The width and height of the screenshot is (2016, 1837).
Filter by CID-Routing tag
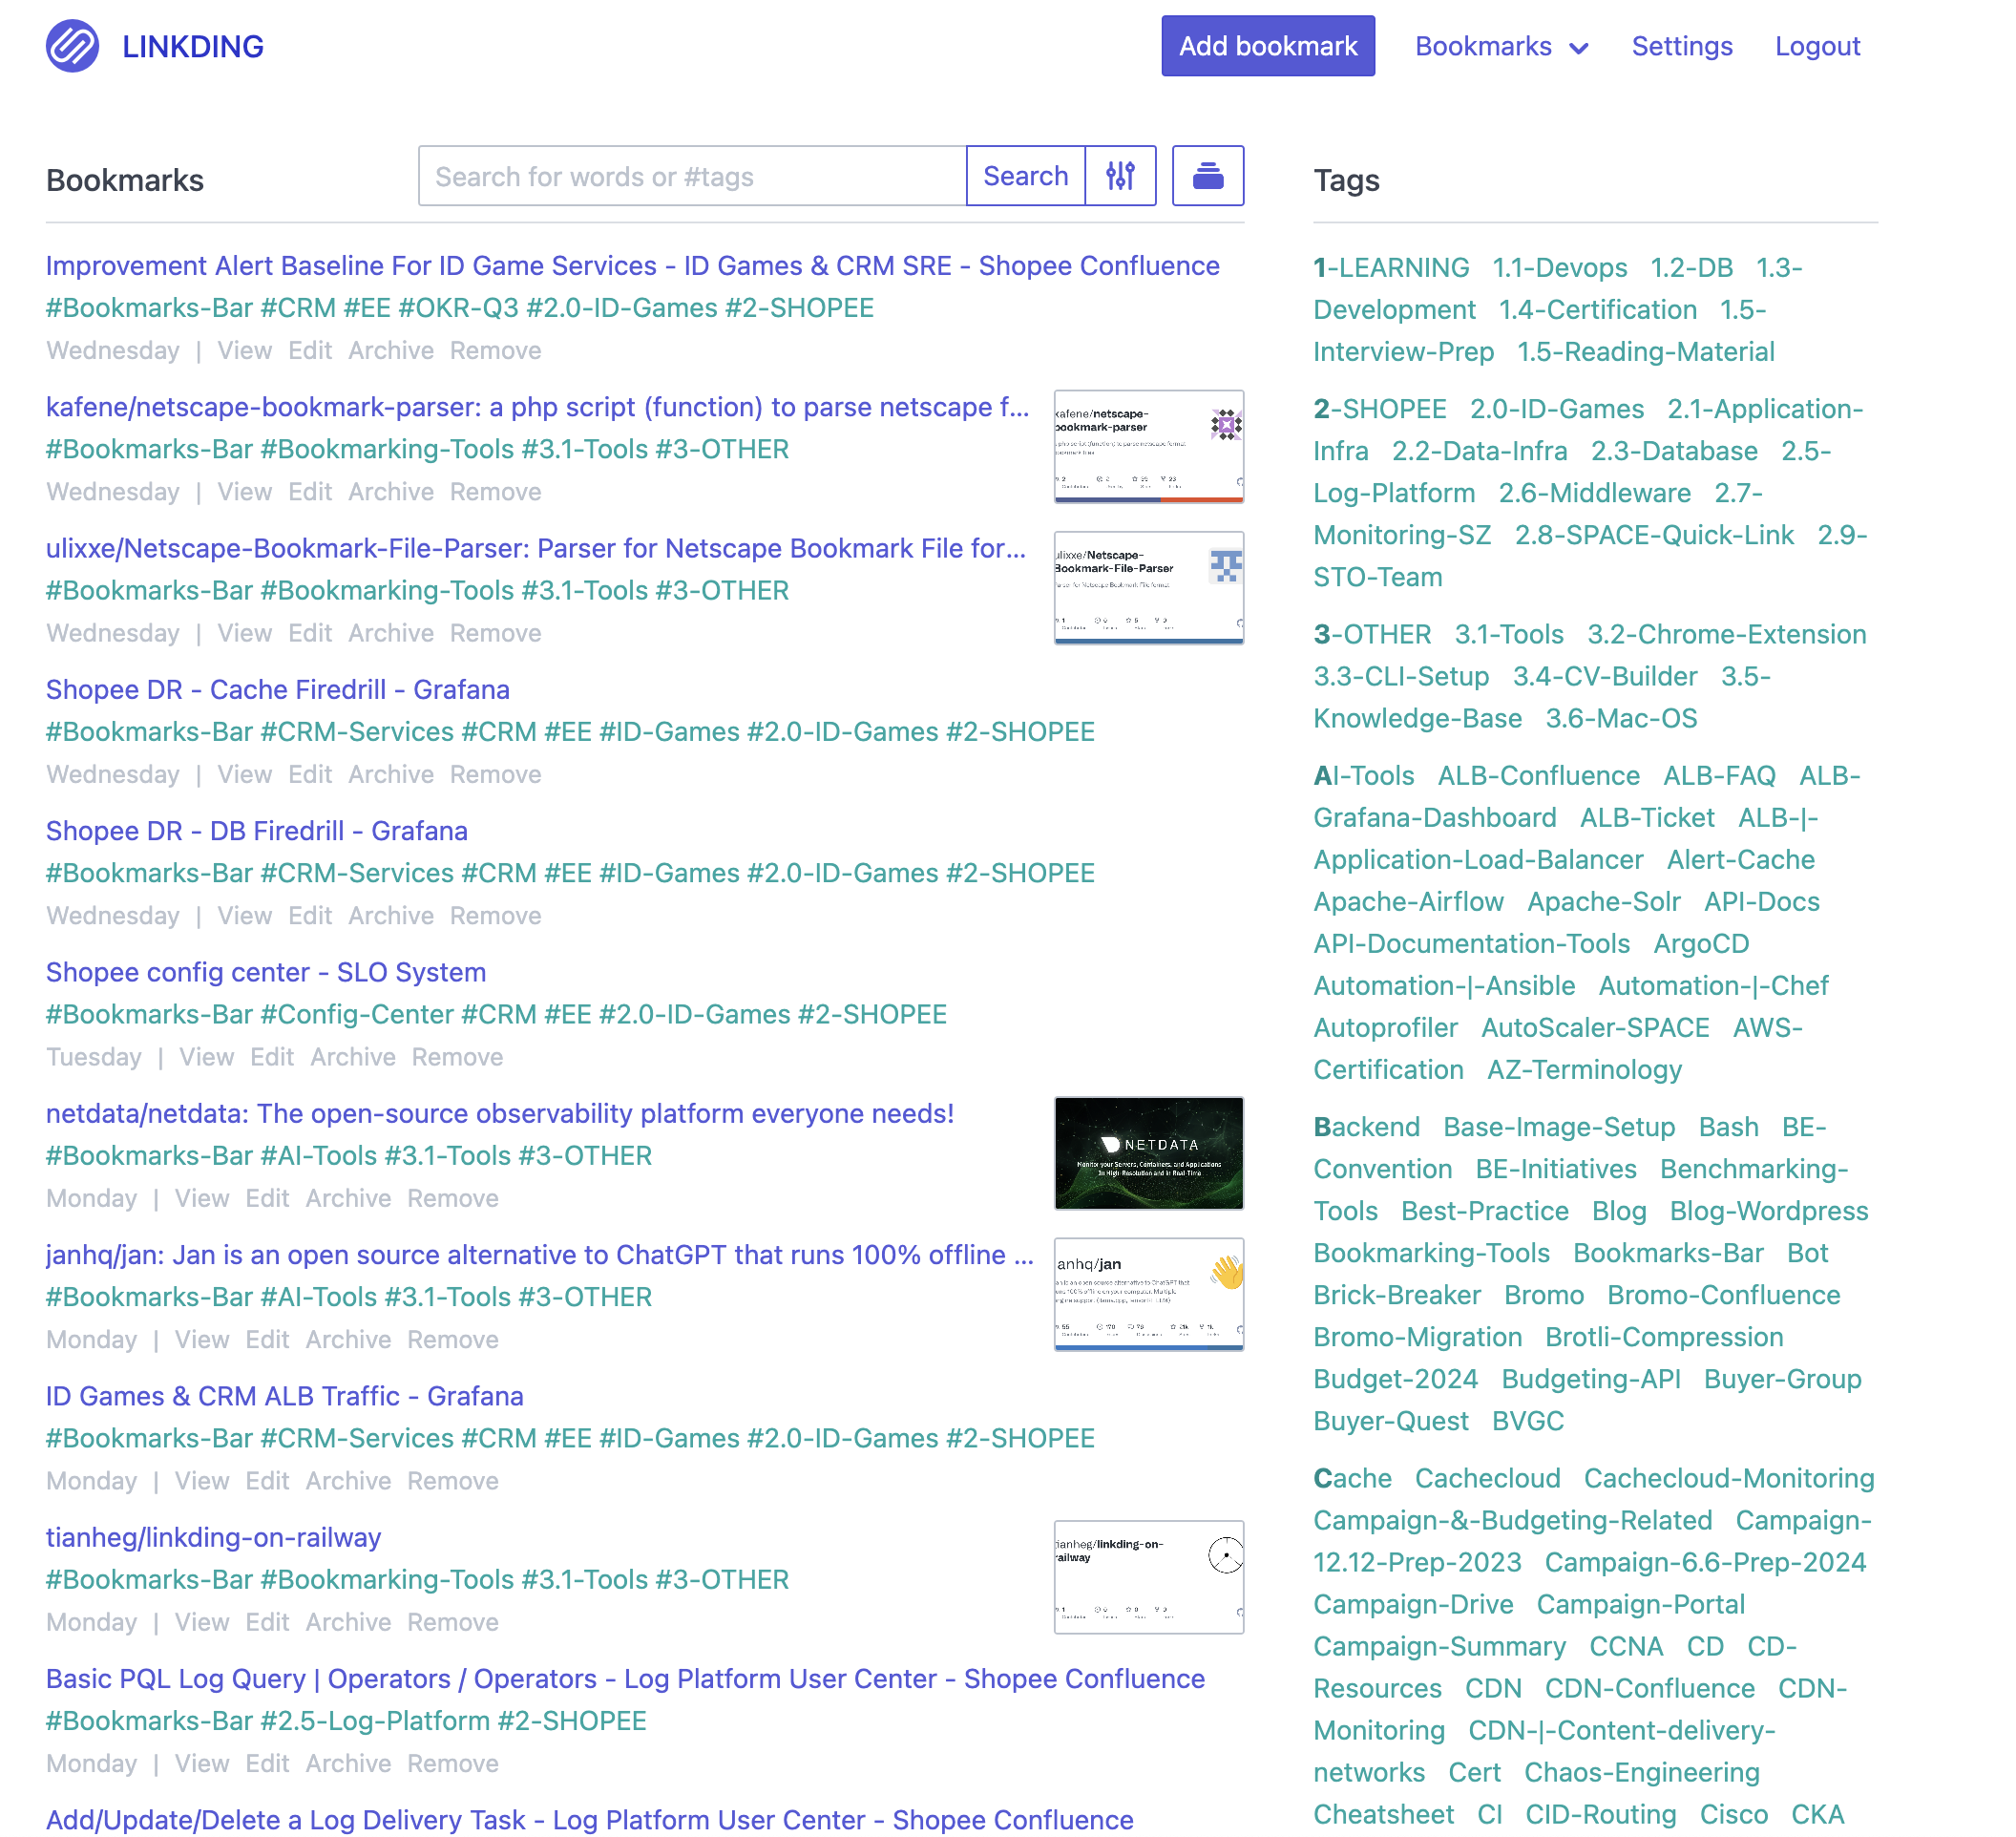coord(1600,1814)
